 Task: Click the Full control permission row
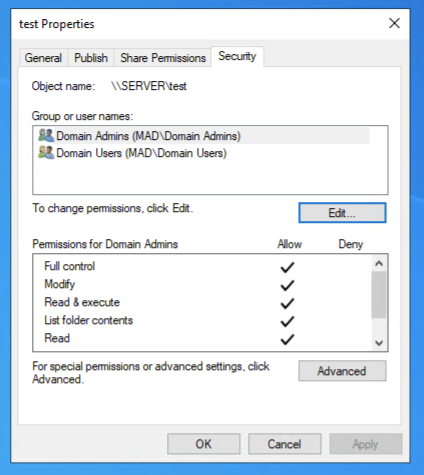click(x=202, y=266)
